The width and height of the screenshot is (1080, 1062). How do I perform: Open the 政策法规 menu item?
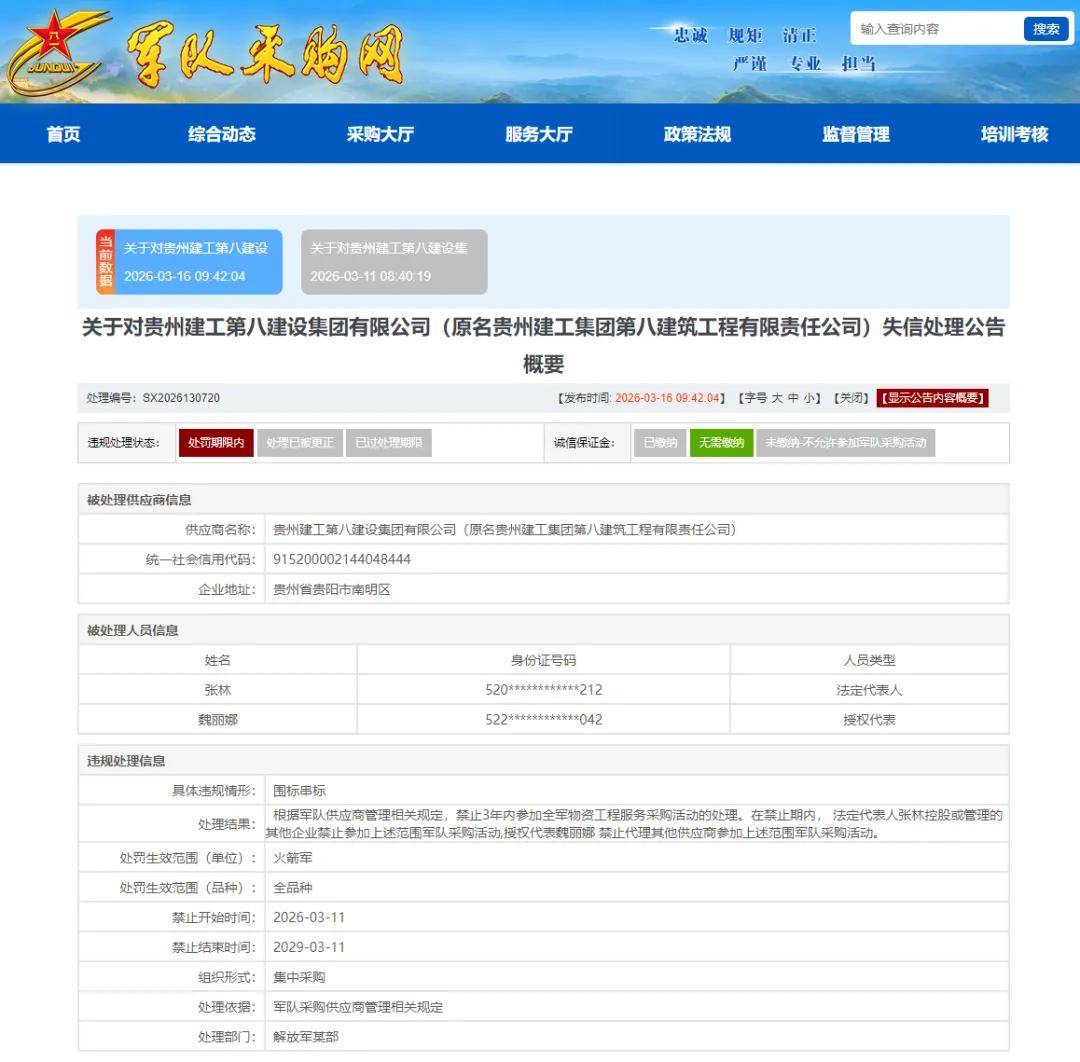point(697,134)
